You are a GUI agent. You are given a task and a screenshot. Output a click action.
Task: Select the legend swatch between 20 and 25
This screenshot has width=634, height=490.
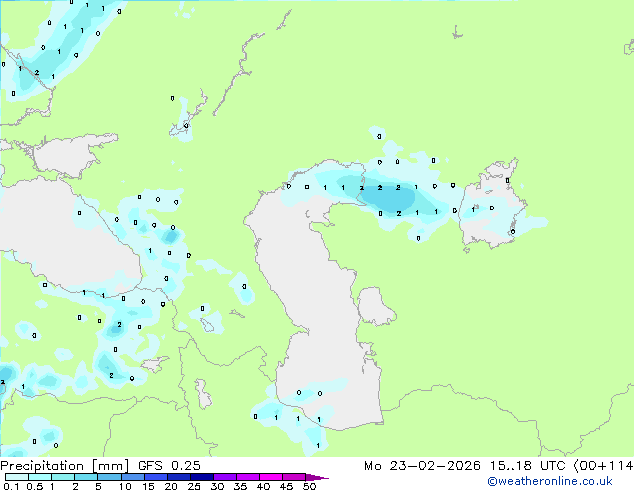point(178,477)
